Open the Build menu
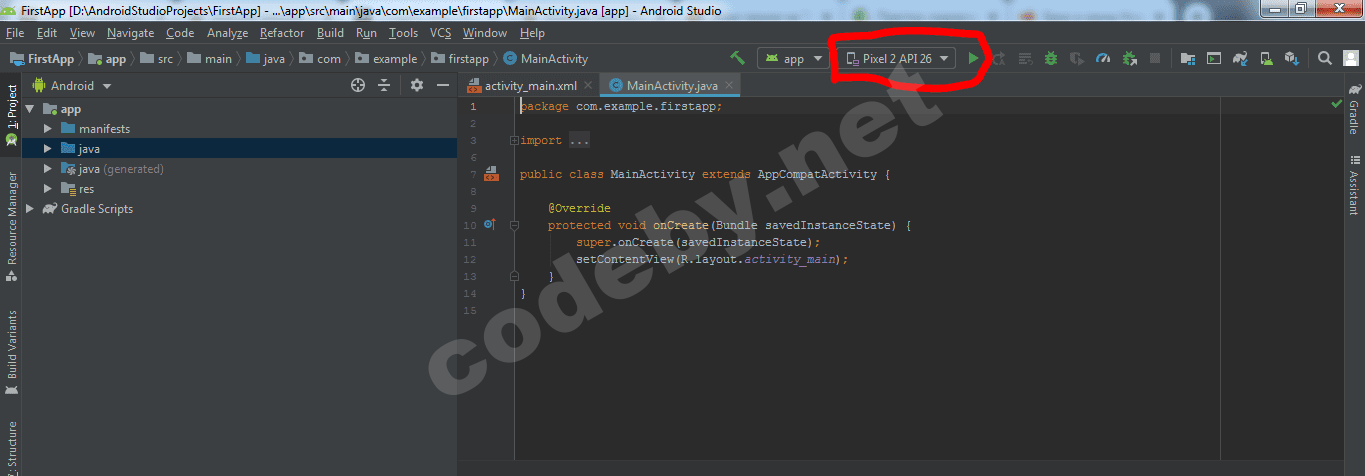The height and width of the screenshot is (476, 1365). [330, 33]
